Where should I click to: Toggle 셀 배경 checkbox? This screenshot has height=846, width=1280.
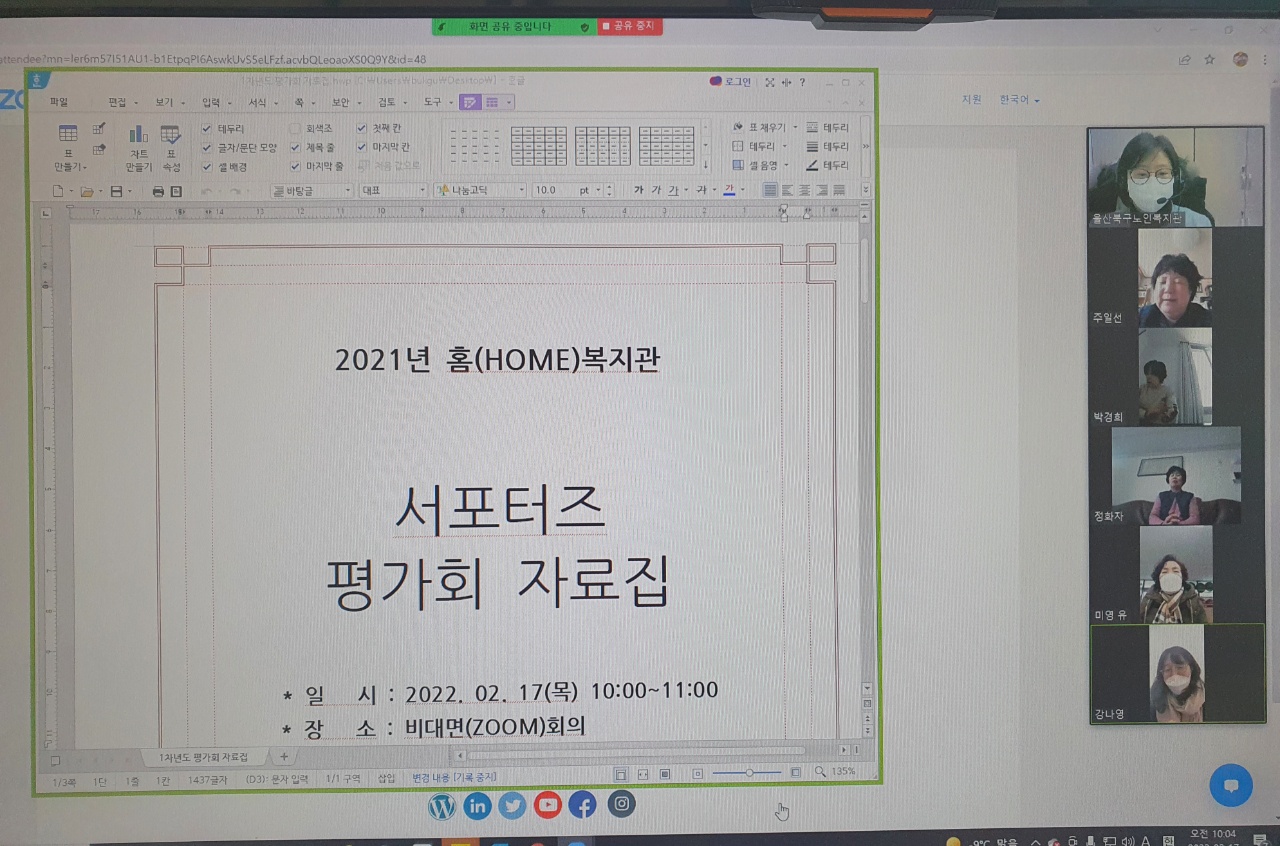tap(207, 167)
